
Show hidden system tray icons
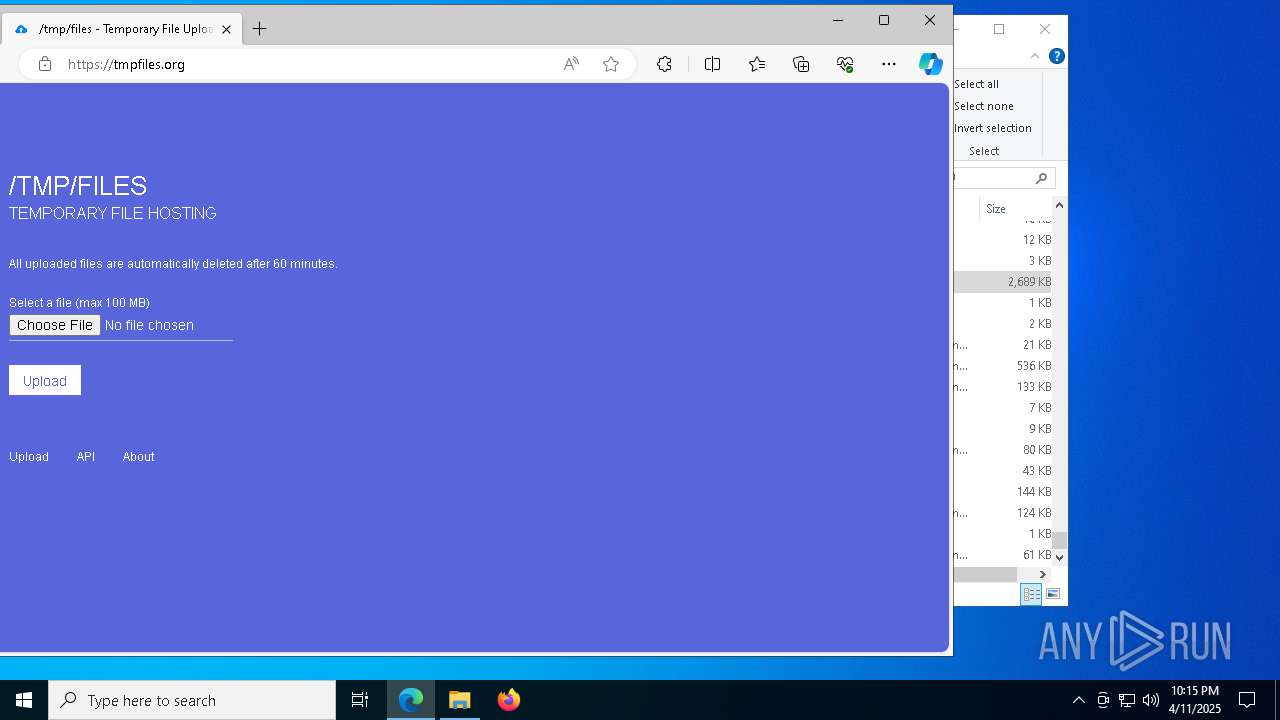click(x=1078, y=700)
